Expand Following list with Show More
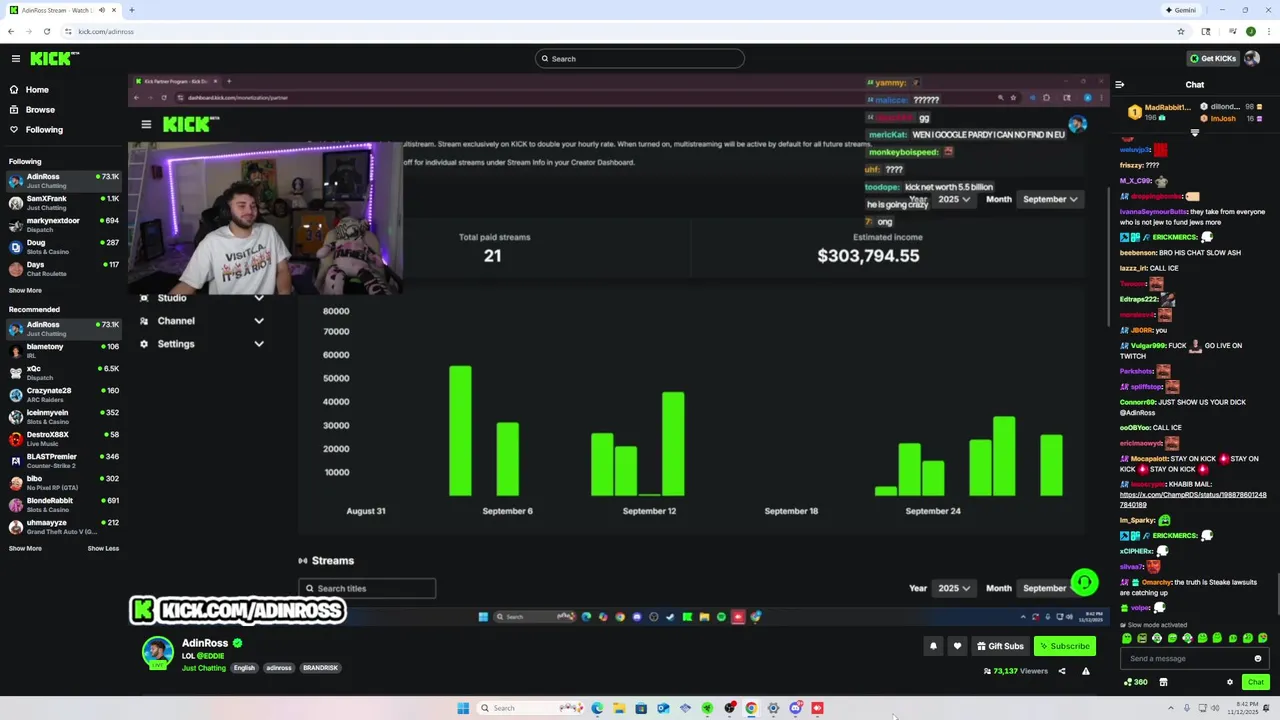 [25, 291]
